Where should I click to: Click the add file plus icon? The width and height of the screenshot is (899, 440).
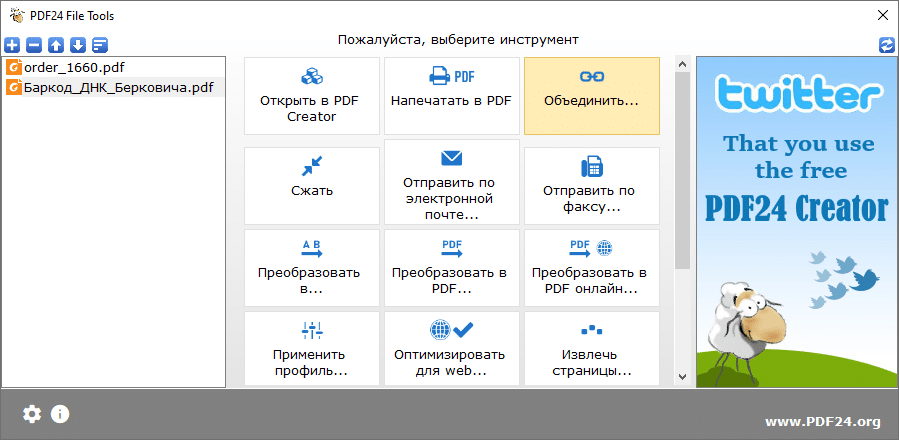pos(12,45)
